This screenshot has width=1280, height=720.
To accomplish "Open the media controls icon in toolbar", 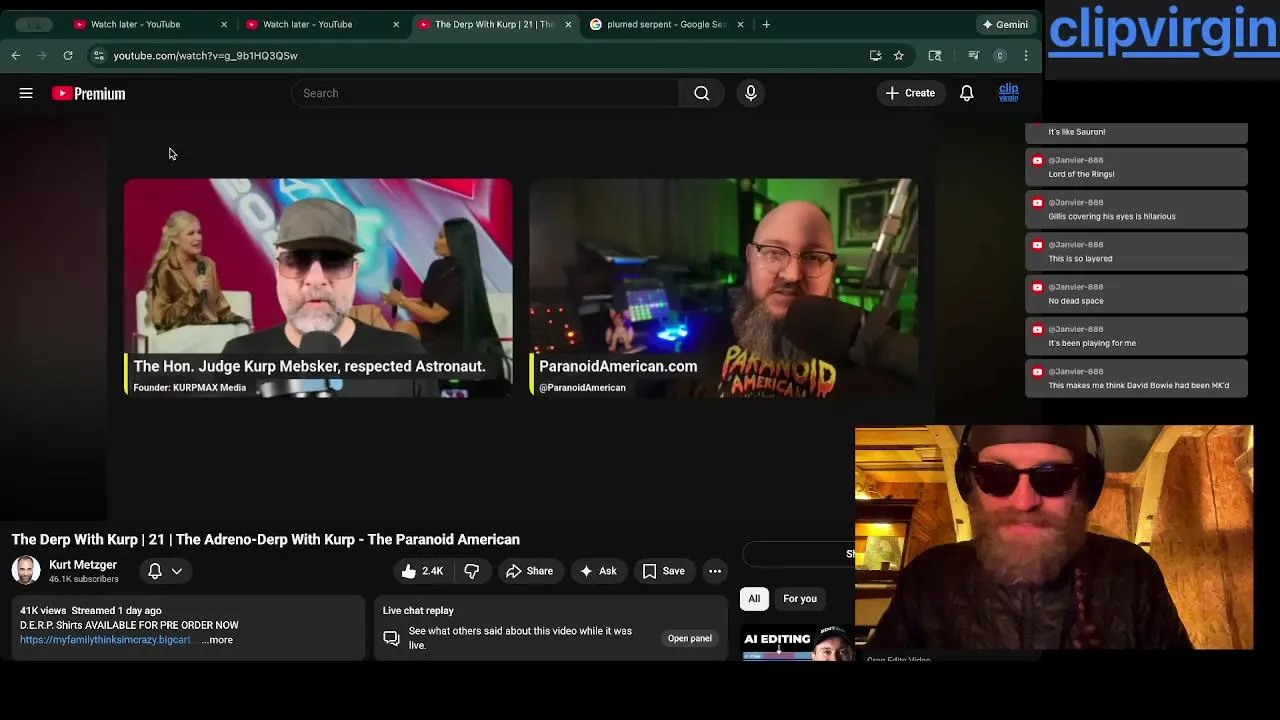I will click(974, 56).
